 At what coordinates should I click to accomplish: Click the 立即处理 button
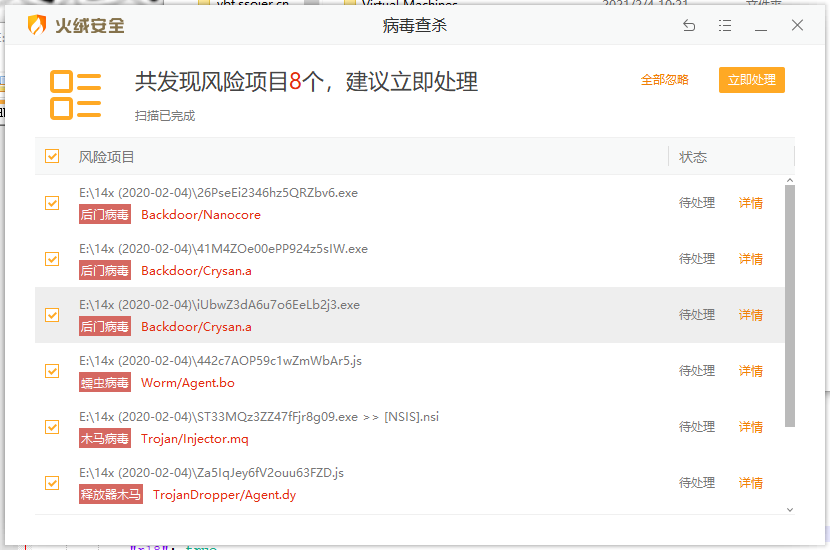click(x=752, y=80)
